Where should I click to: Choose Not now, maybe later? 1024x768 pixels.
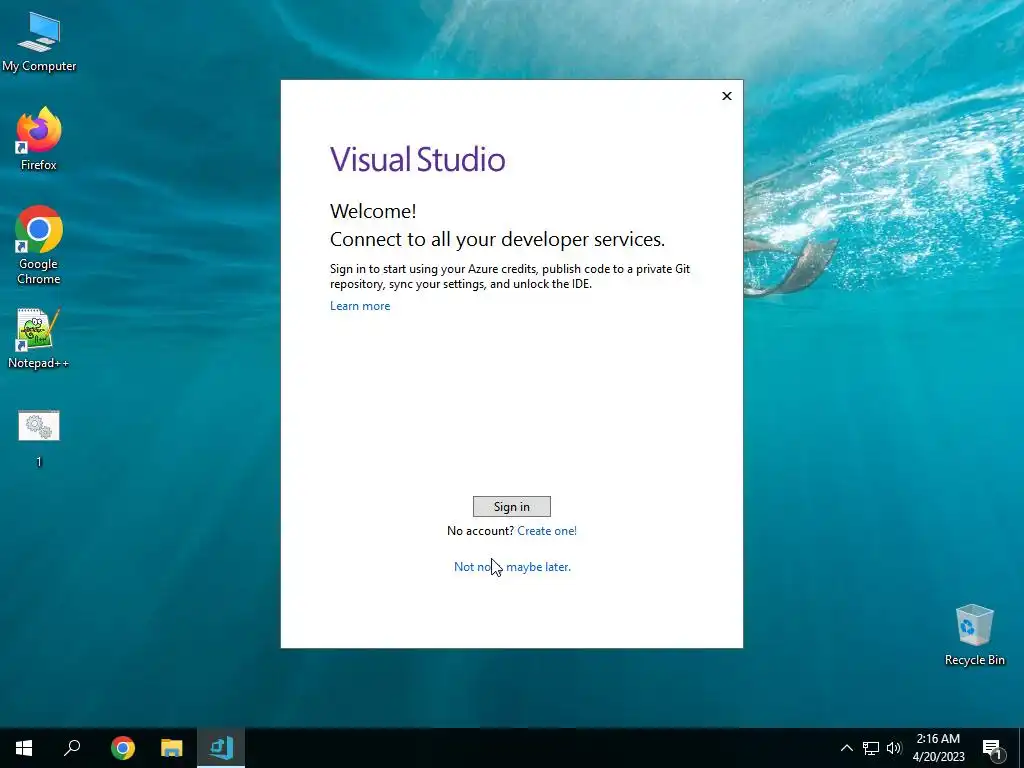(x=512, y=567)
